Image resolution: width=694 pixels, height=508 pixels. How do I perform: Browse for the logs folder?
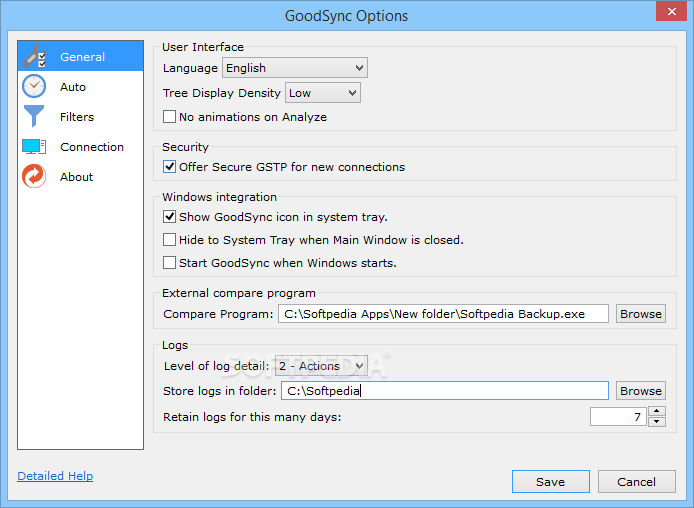coord(640,391)
